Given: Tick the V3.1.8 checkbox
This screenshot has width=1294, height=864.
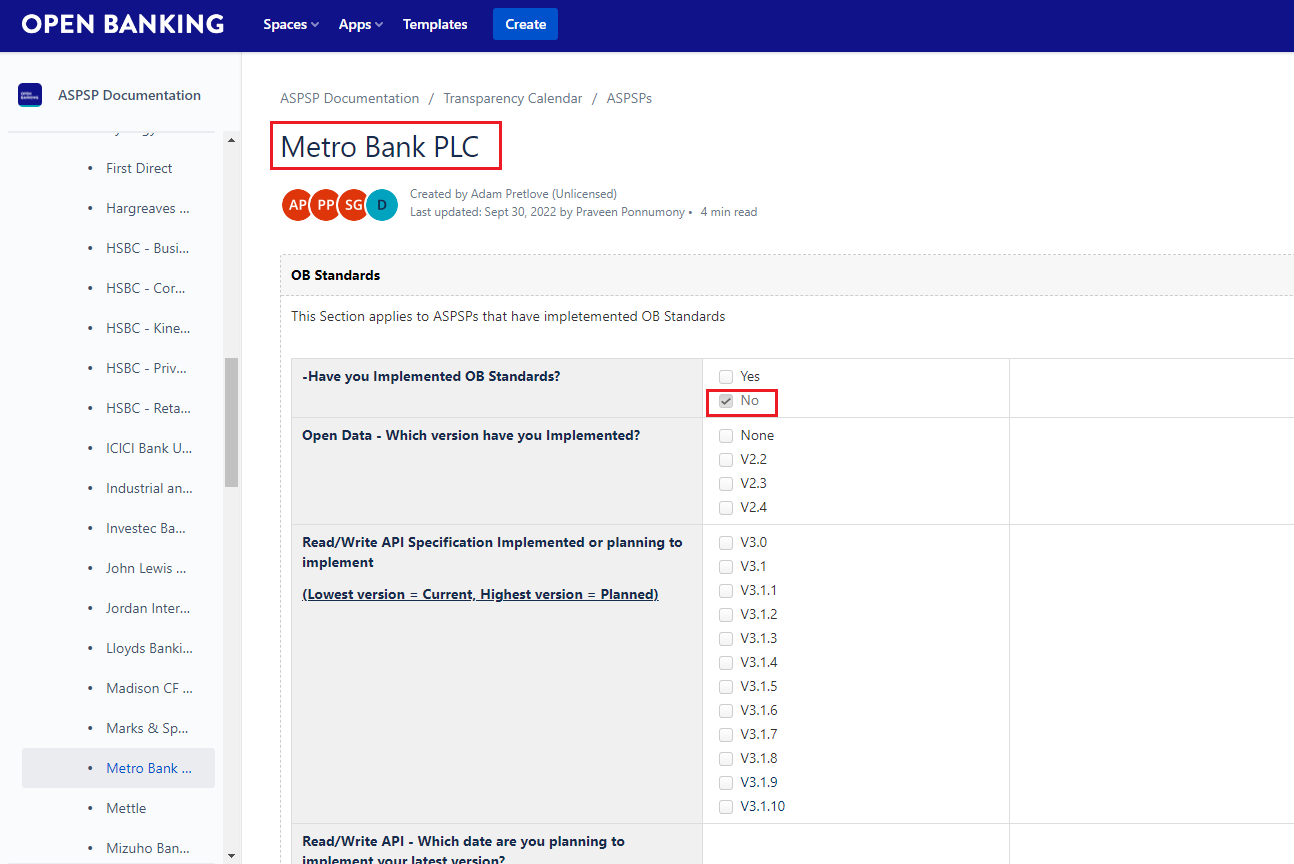Looking at the screenshot, I should click(x=726, y=759).
